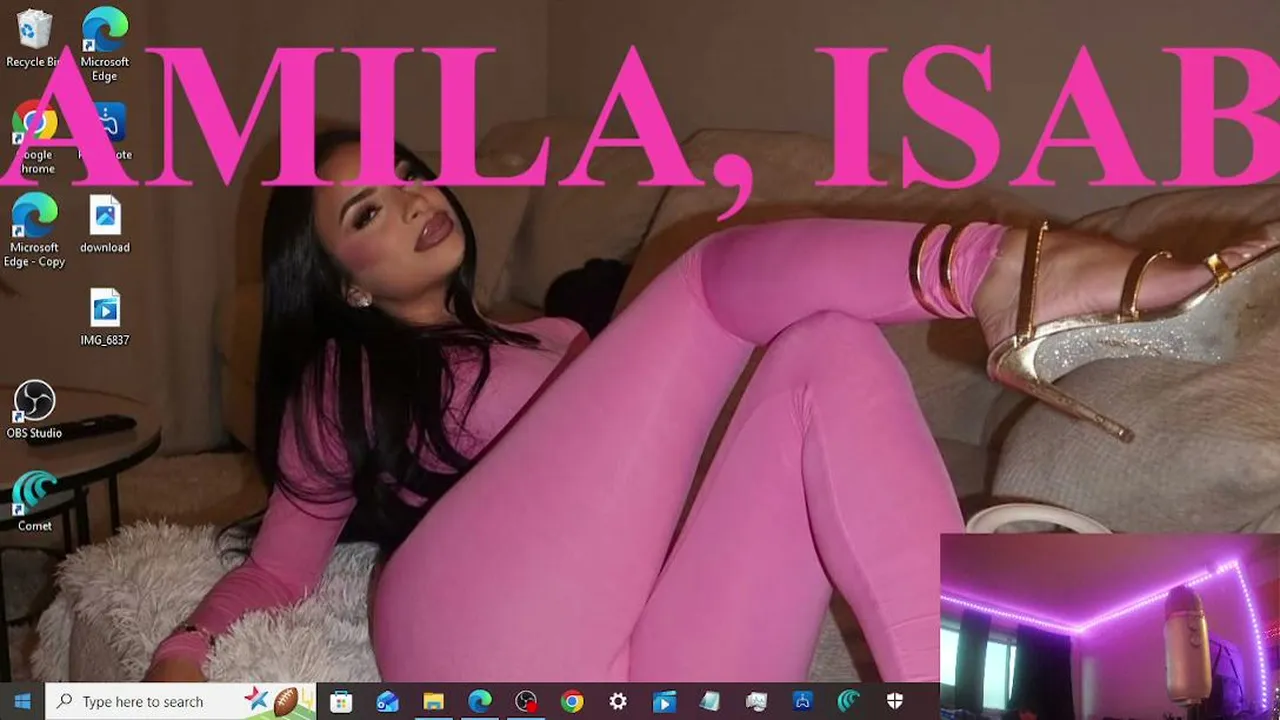Open Microsoft Edge from the taskbar
This screenshot has height=720, width=1280.
tap(480, 701)
